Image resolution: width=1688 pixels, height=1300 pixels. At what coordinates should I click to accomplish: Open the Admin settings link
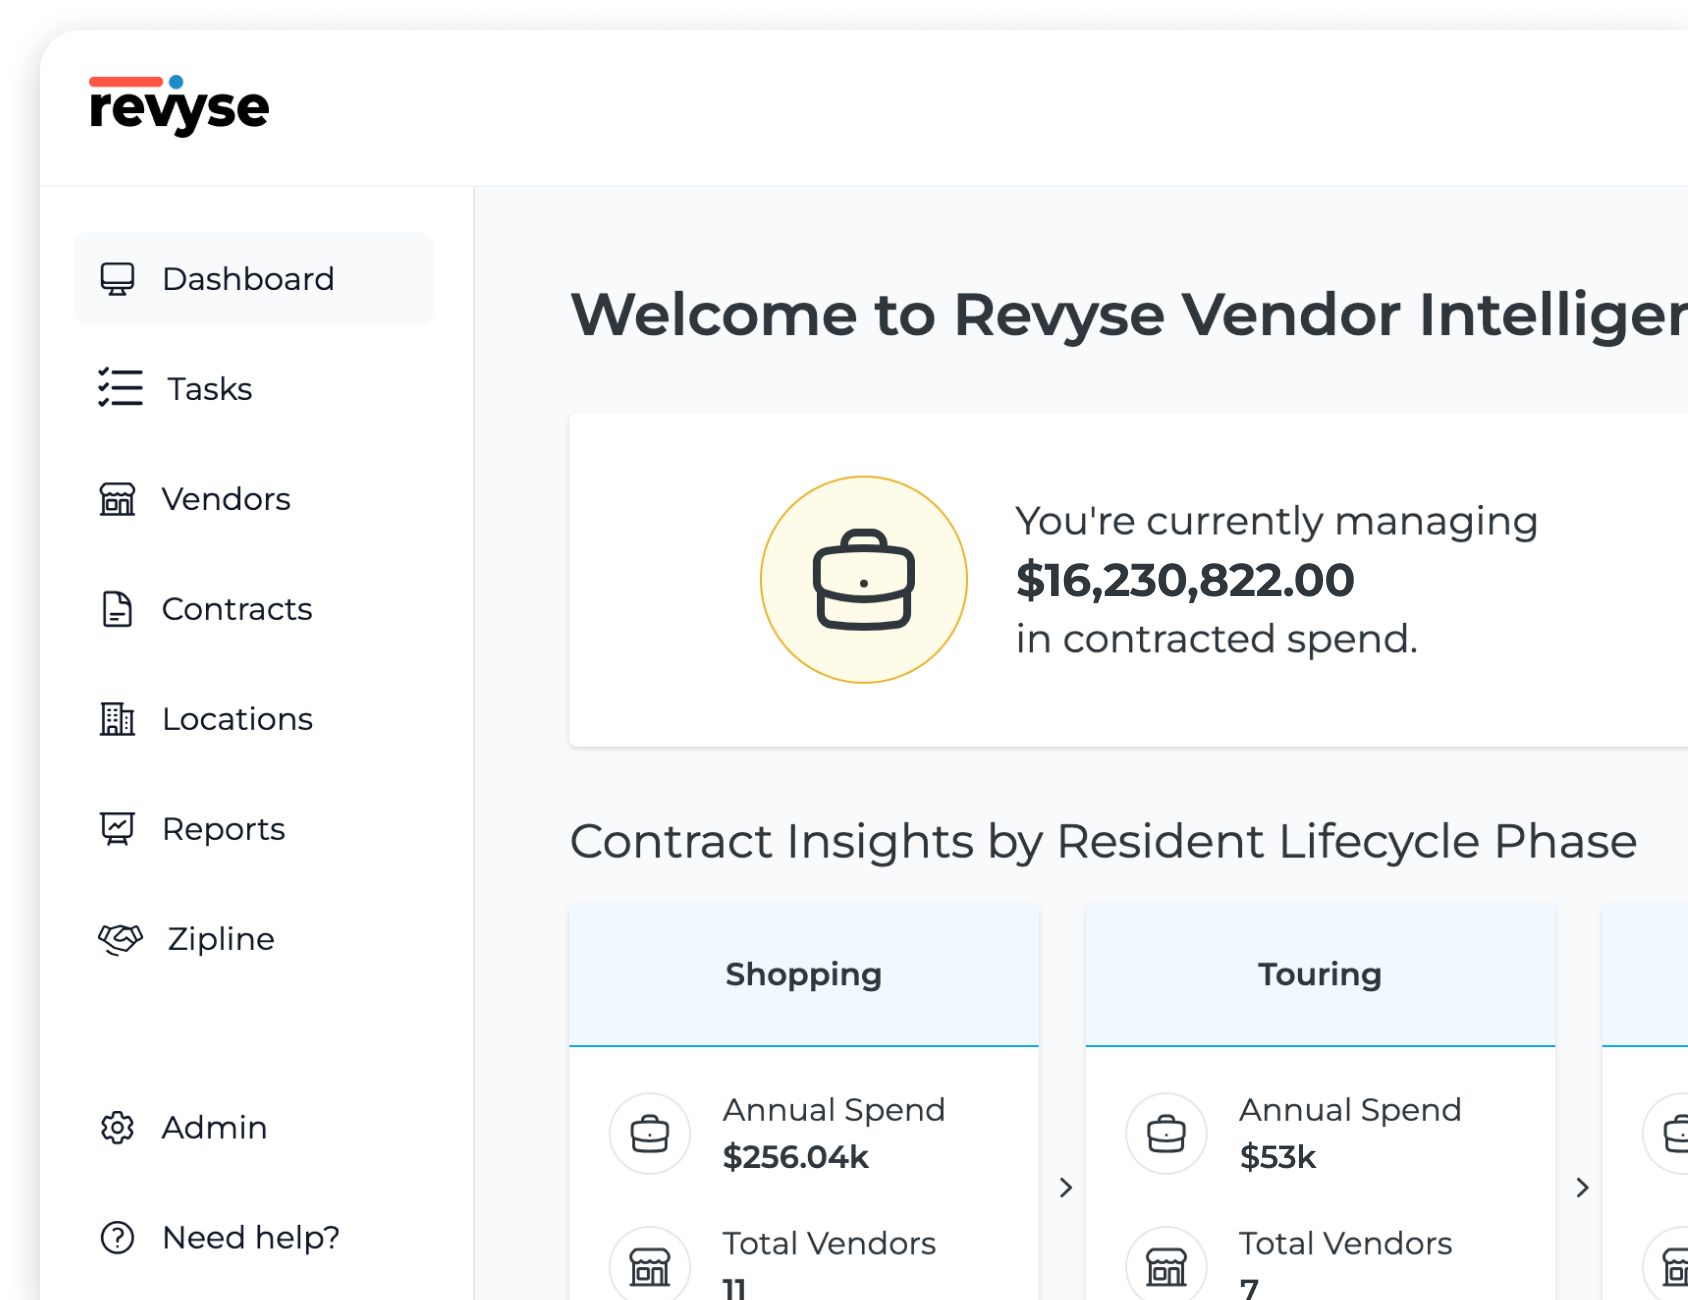tap(253, 1127)
